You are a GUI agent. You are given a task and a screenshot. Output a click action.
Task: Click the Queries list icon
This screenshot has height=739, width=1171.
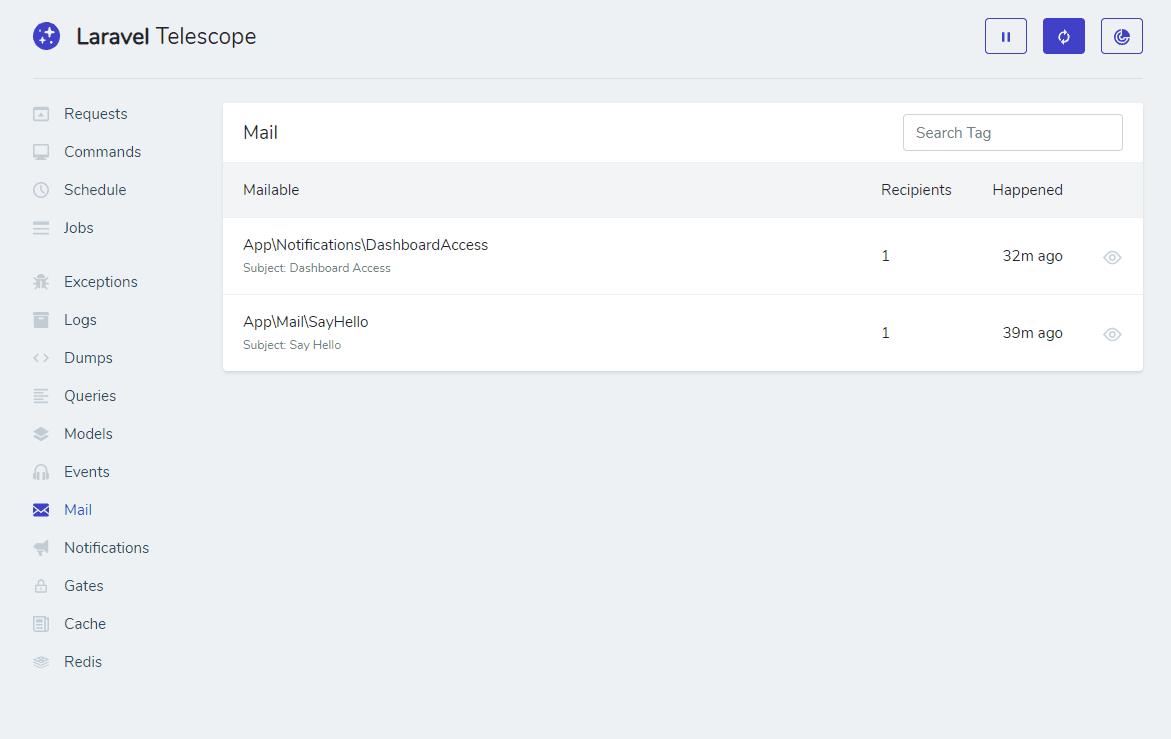coord(40,395)
